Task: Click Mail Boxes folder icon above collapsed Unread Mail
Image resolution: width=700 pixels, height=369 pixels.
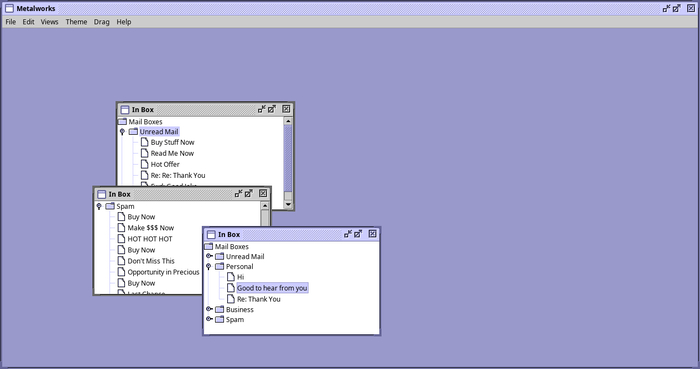Action: tap(208, 246)
